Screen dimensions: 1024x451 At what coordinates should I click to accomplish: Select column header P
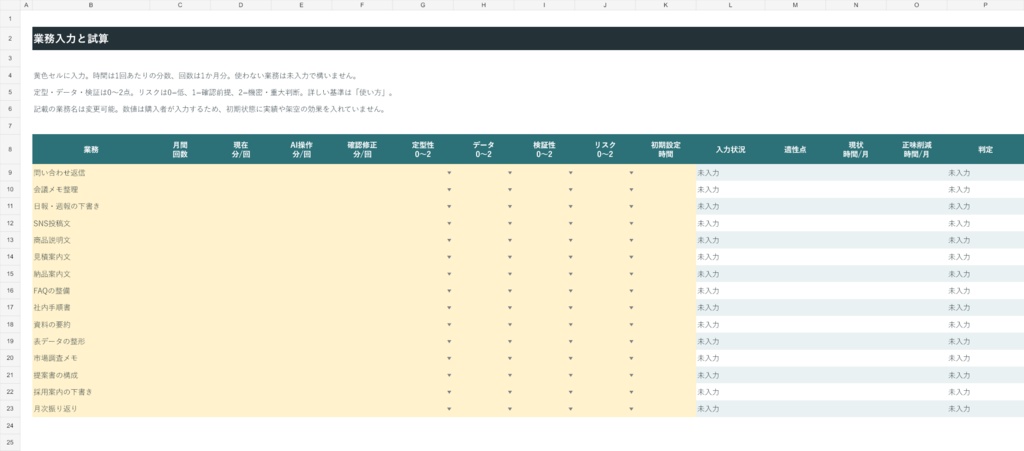(985, 5)
